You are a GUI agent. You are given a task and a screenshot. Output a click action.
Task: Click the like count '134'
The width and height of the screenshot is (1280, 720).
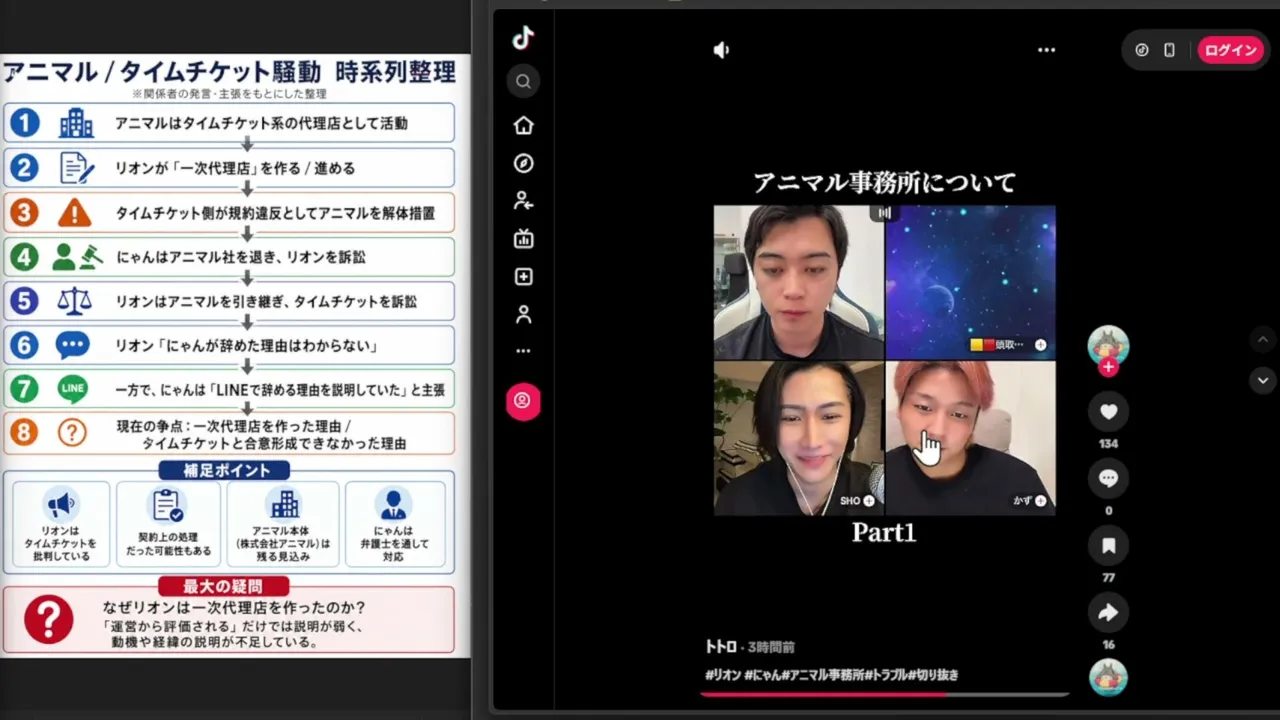(1108, 444)
